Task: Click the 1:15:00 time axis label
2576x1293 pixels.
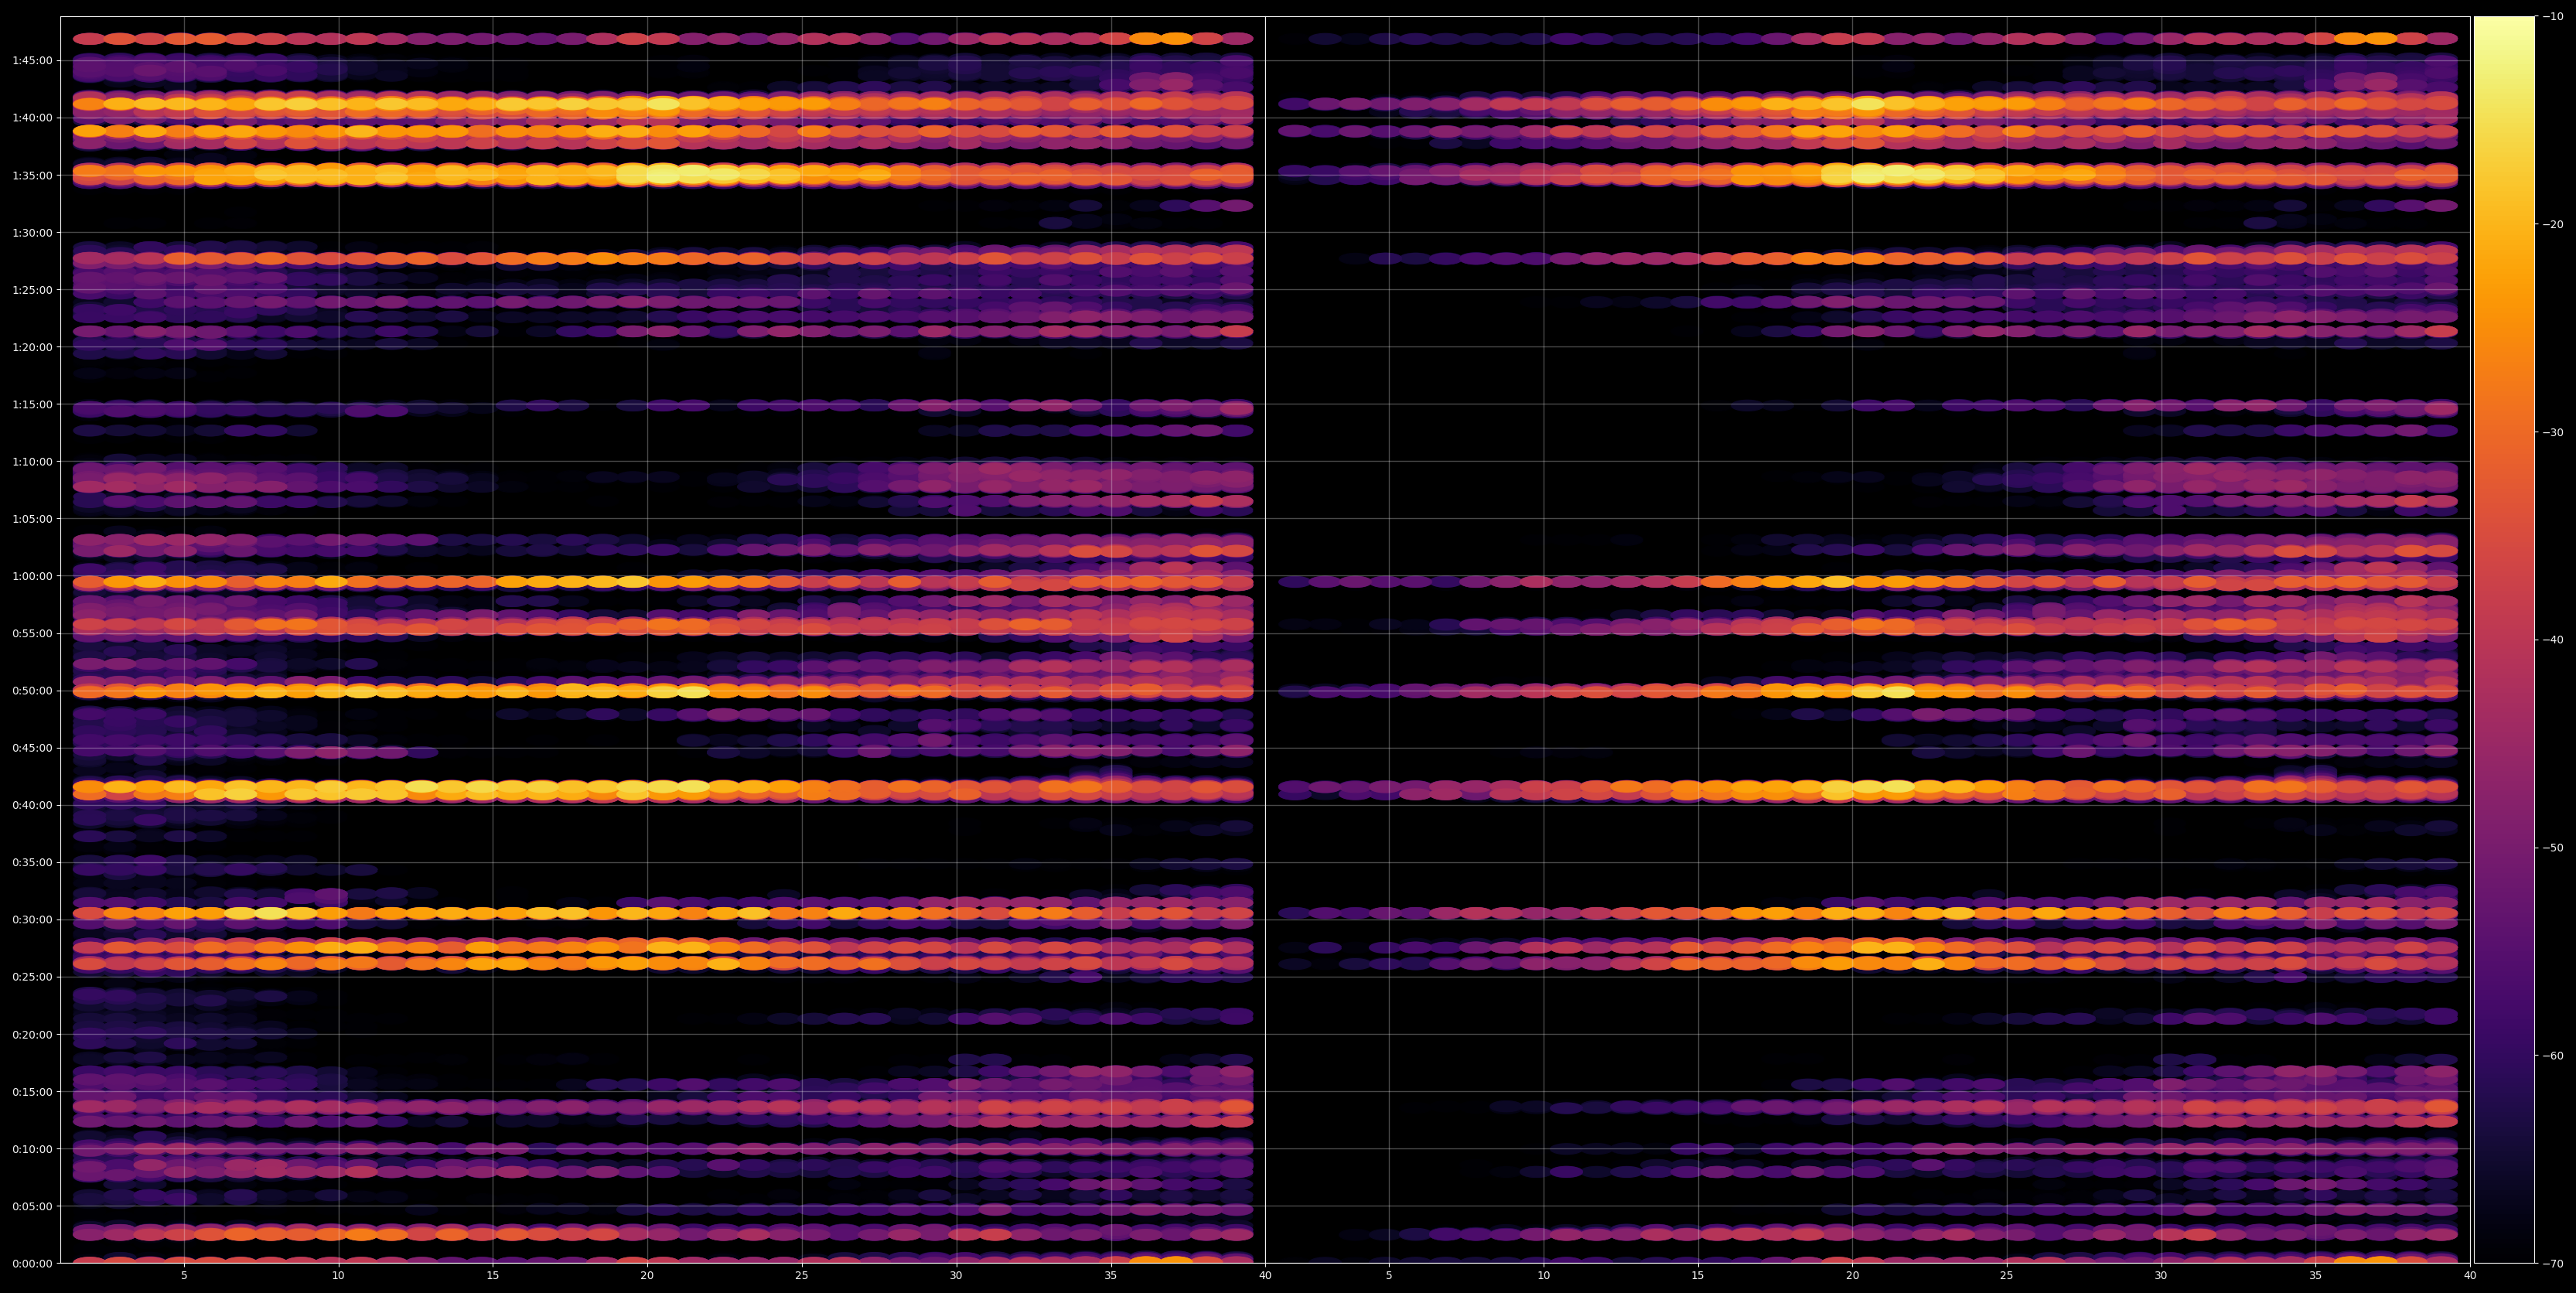Action: point(32,404)
